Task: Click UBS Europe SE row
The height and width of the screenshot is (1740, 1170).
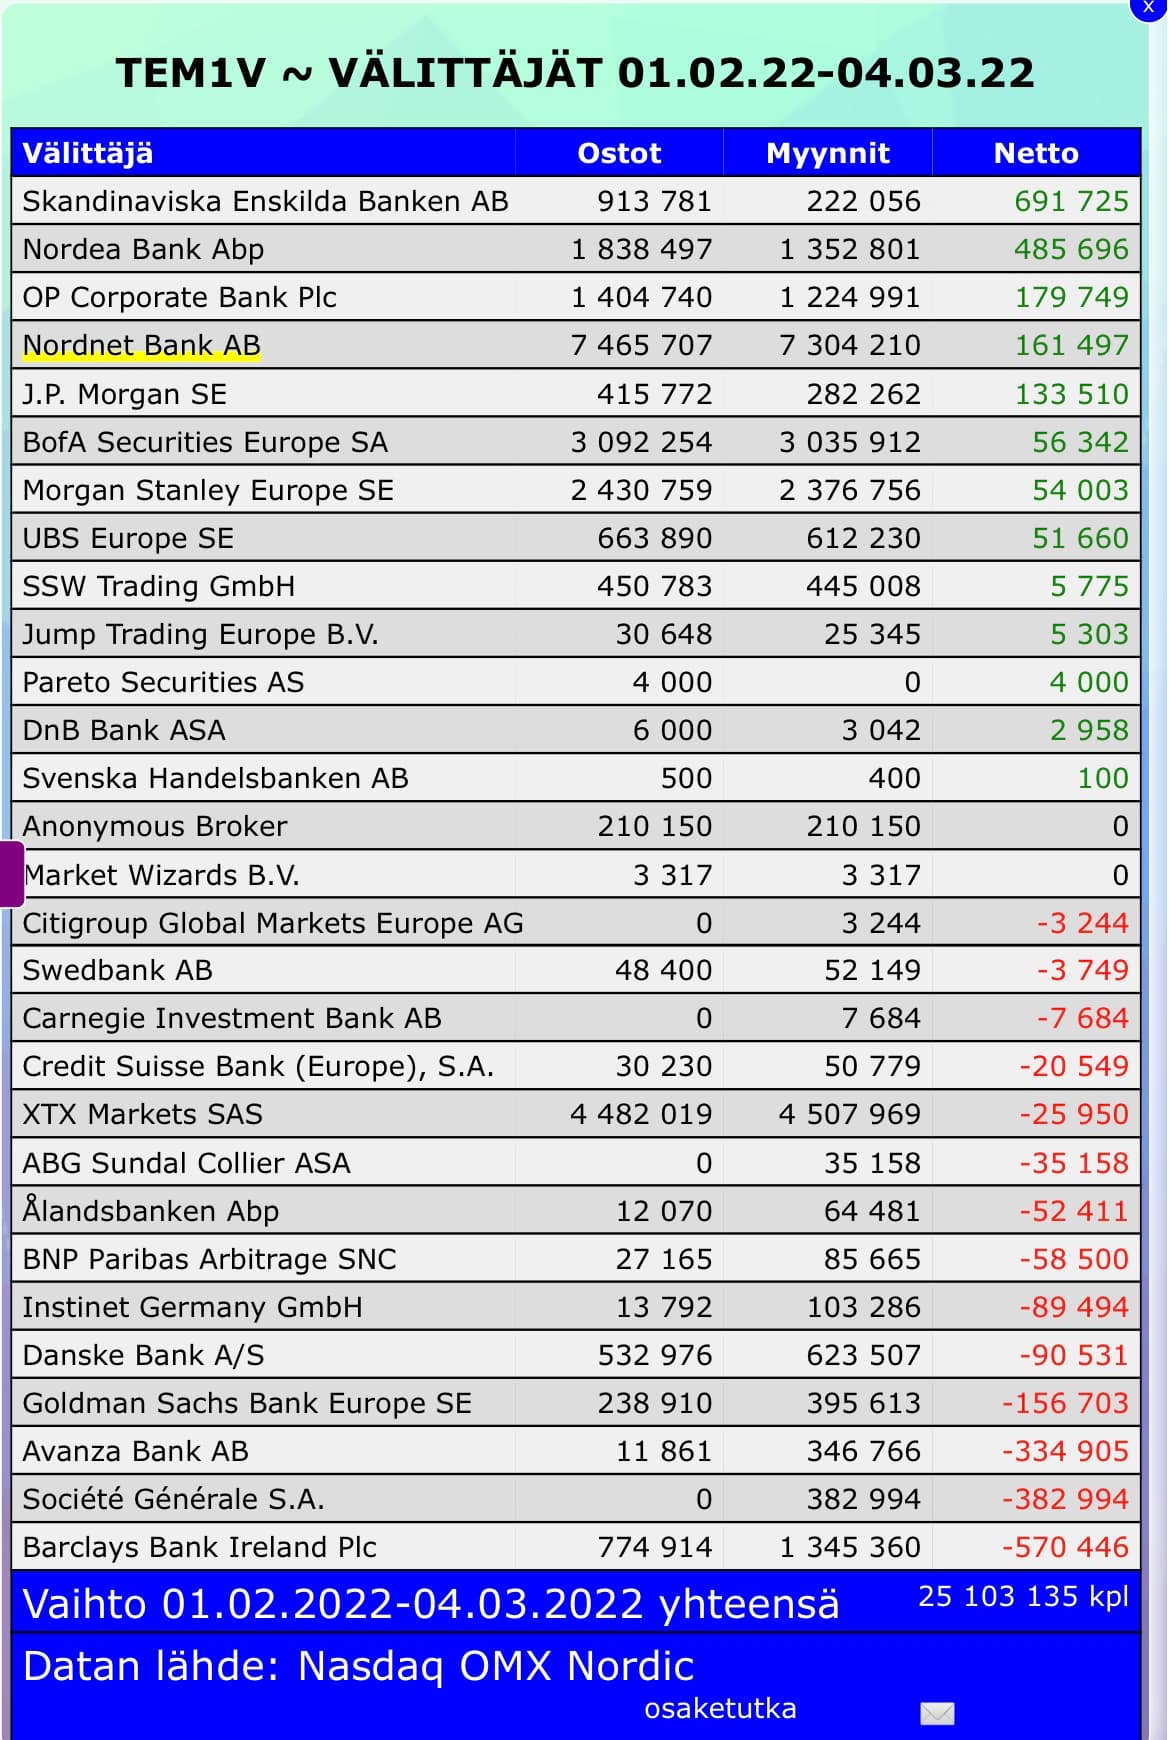Action: (576, 538)
